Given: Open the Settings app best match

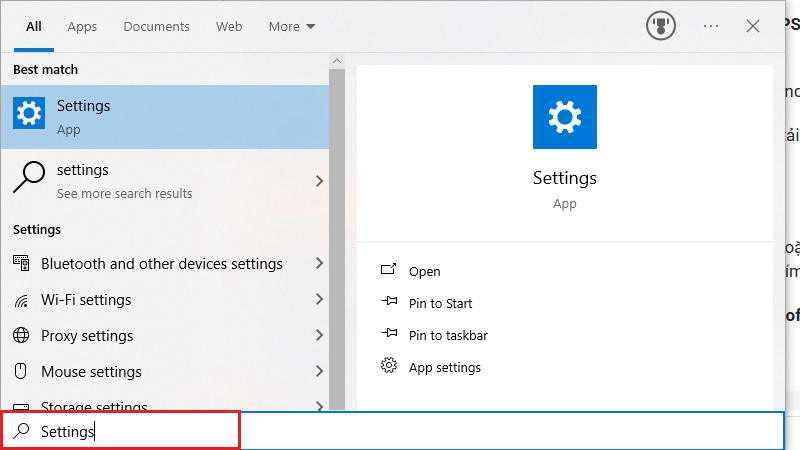Looking at the screenshot, I should (165, 117).
